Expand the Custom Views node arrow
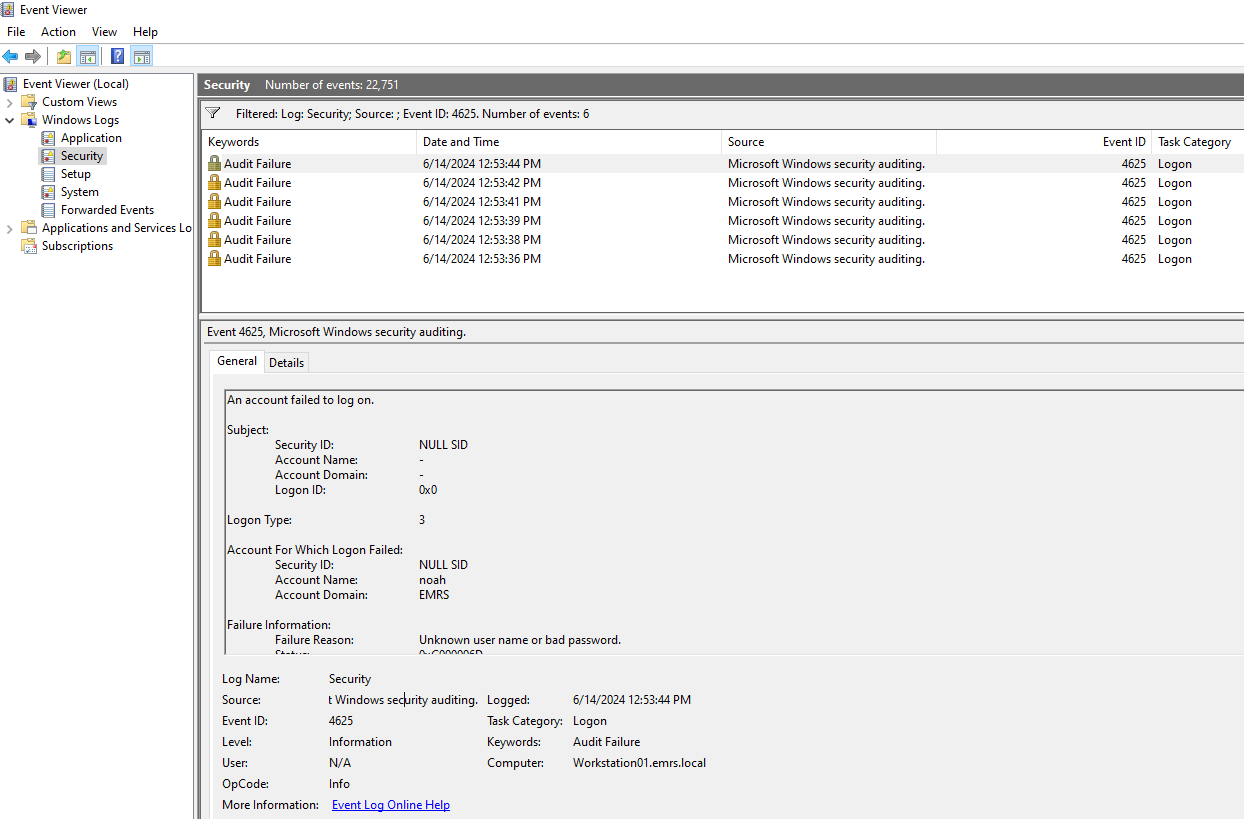 pyautogui.click(x=10, y=102)
